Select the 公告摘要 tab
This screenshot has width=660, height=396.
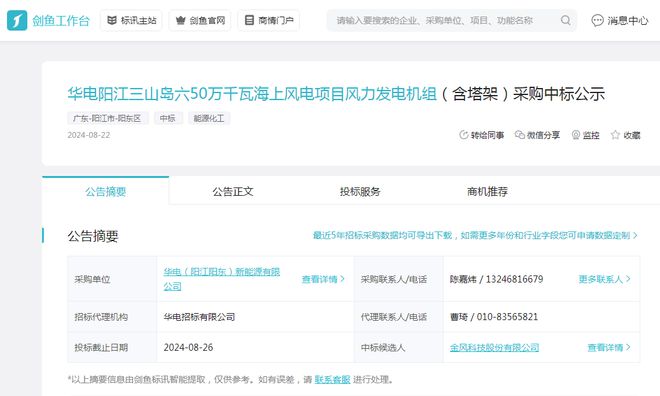[106, 191]
